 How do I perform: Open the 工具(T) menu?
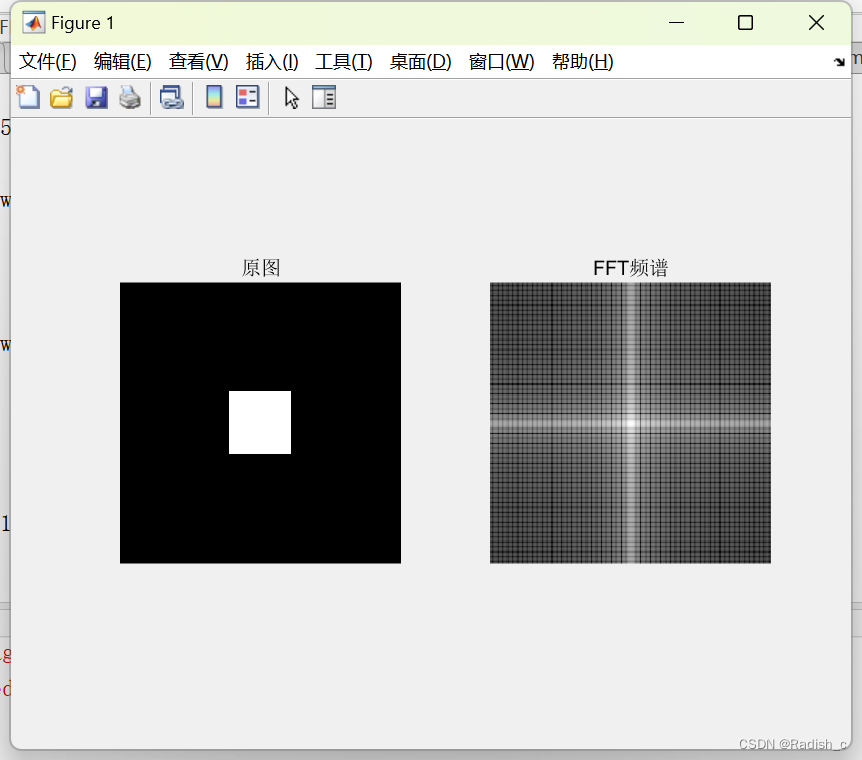click(x=344, y=62)
